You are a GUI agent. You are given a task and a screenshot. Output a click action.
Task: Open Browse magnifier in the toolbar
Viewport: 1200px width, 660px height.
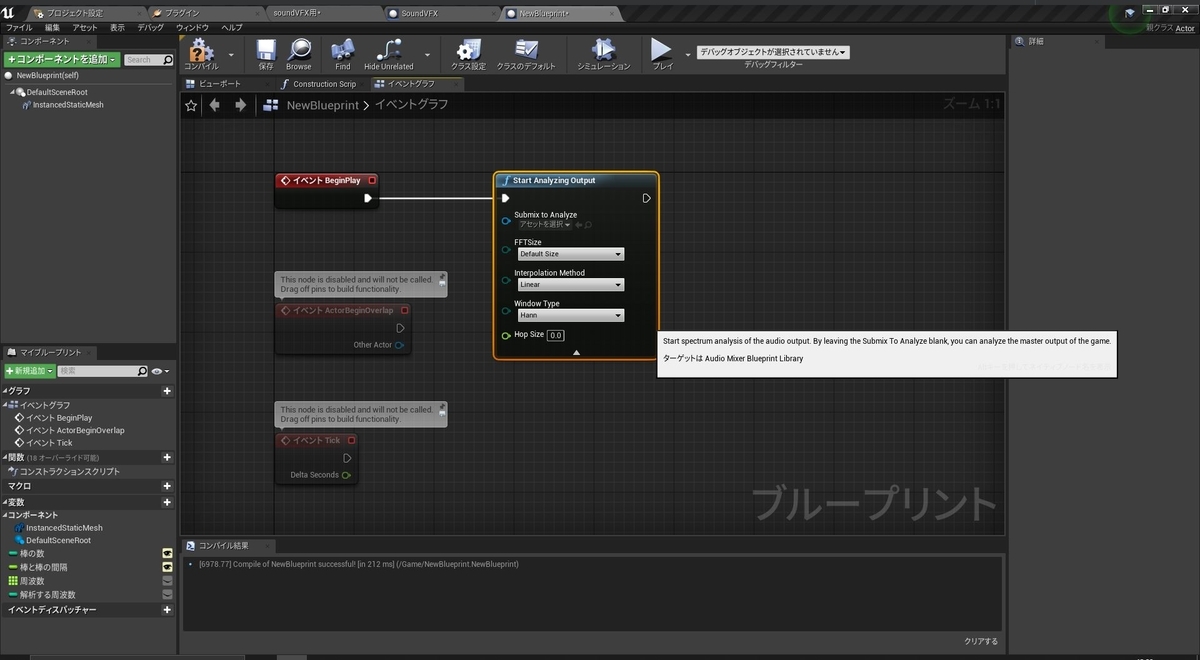tap(299, 53)
